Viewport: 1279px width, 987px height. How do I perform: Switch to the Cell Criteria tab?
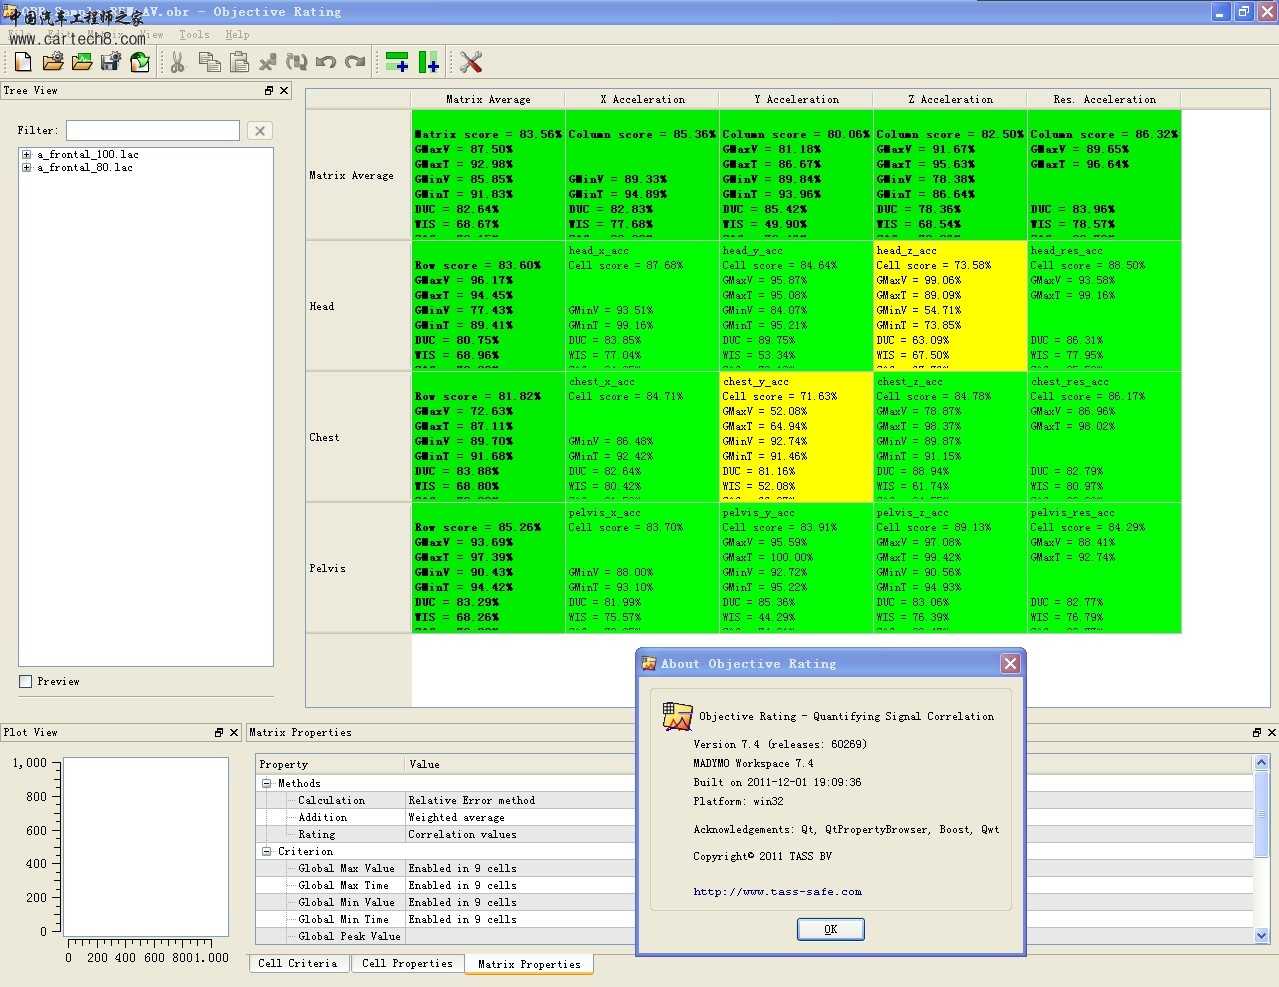click(298, 964)
